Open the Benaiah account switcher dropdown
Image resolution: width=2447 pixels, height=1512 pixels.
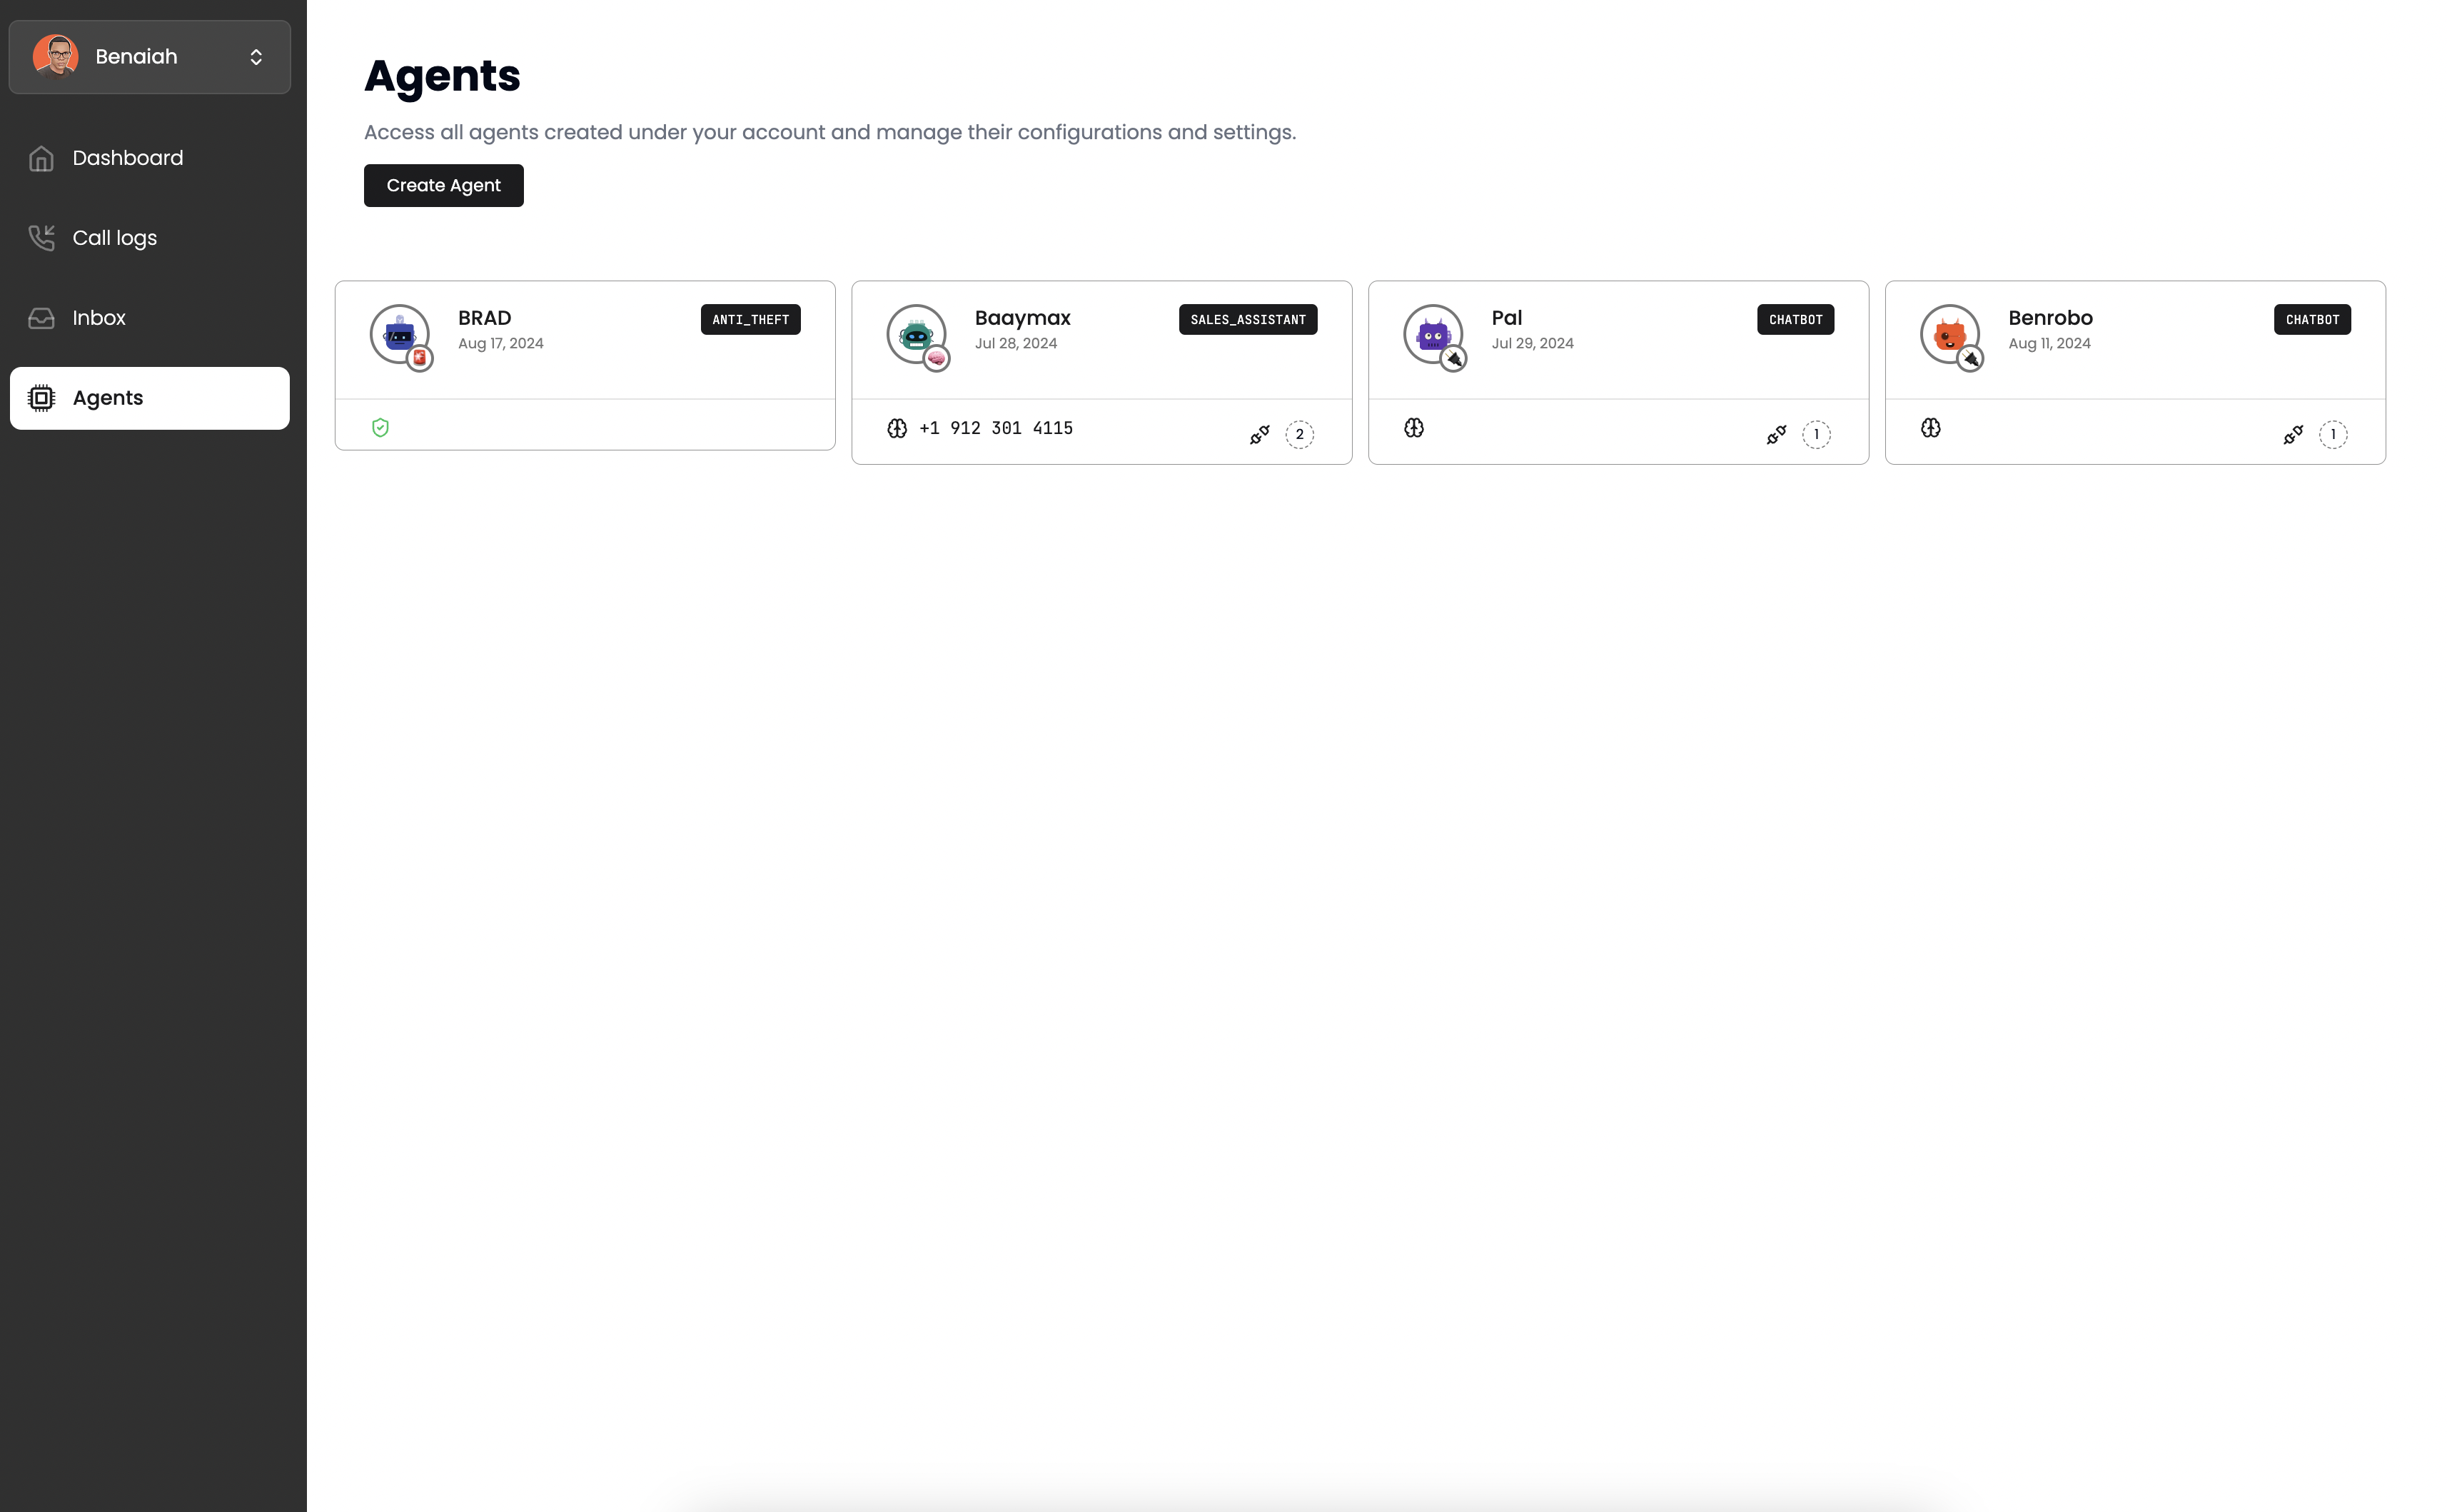150,57
